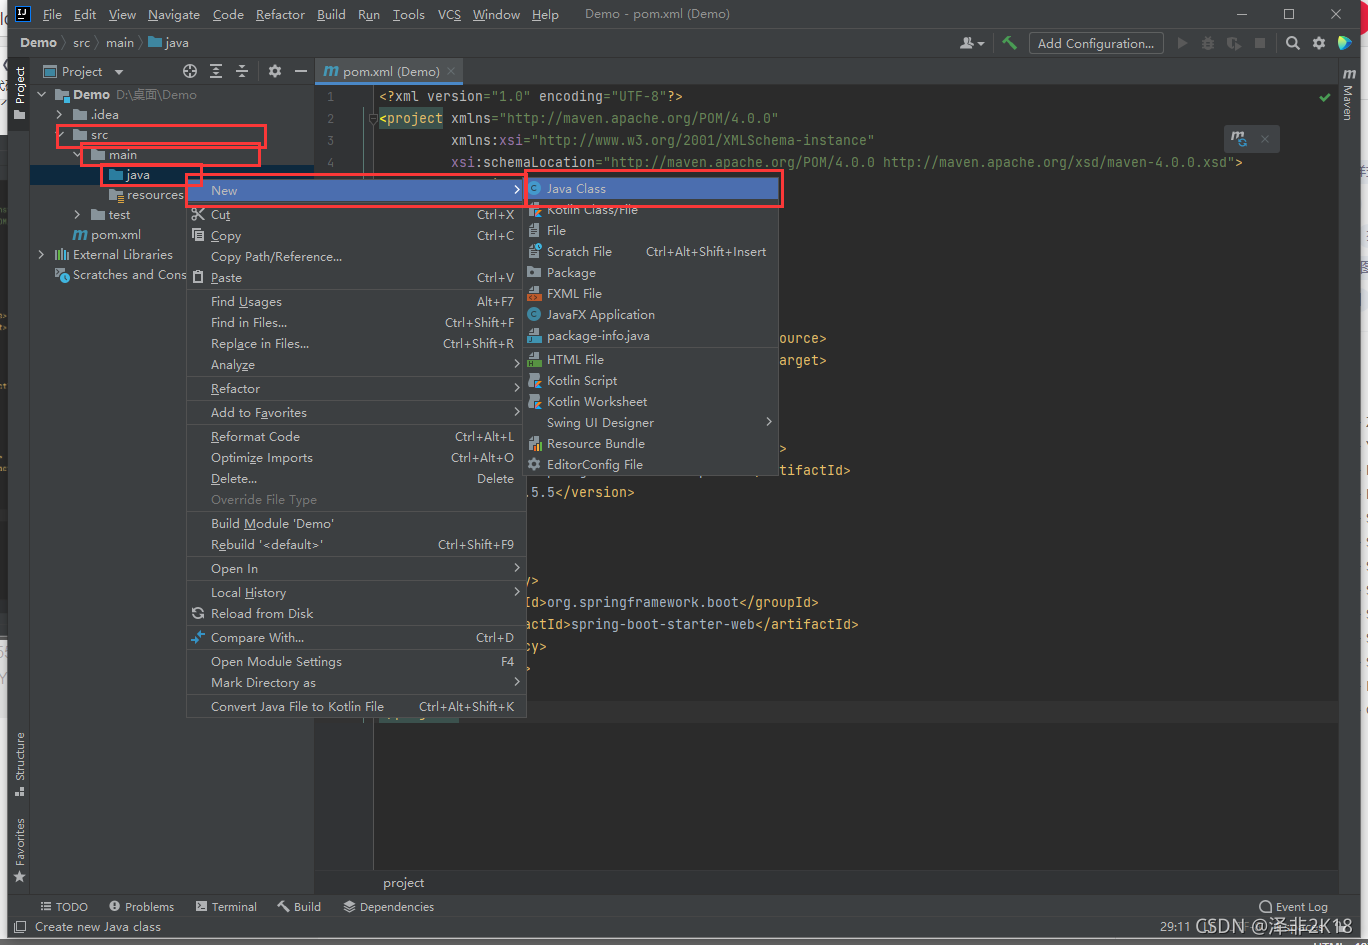Expand External Libraries node
Screen dimensions: 1368x945
point(42,255)
